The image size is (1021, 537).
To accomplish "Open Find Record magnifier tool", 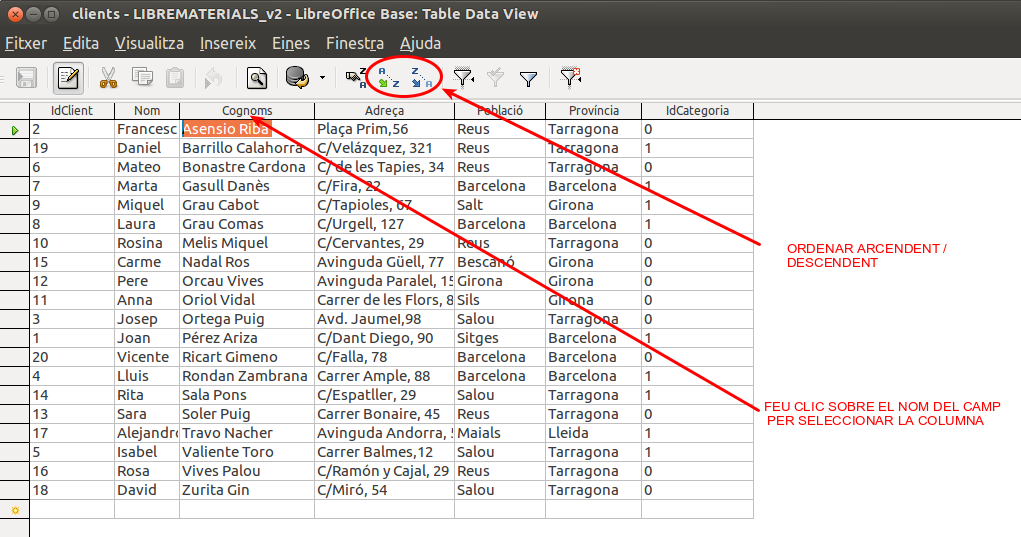I will point(257,77).
